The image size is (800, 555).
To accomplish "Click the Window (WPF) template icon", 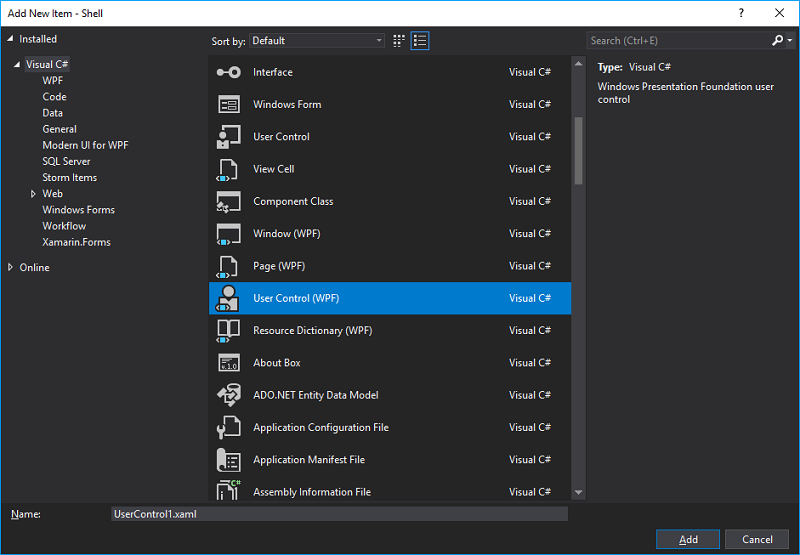I will coord(229,234).
